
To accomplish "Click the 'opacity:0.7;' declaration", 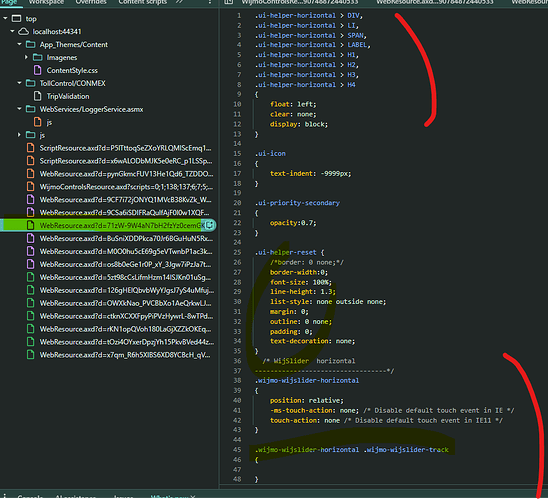I will point(293,223).
